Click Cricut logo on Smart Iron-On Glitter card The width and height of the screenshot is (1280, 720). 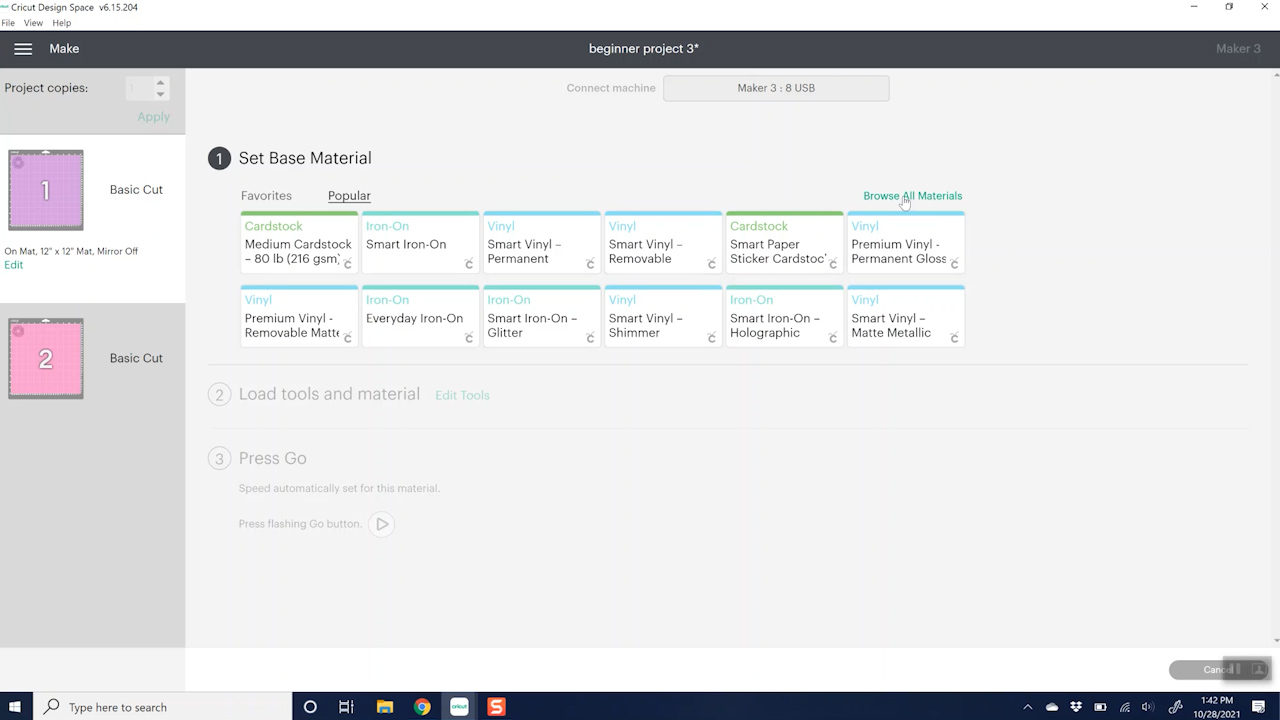pyautogui.click(x=590, y=338)
